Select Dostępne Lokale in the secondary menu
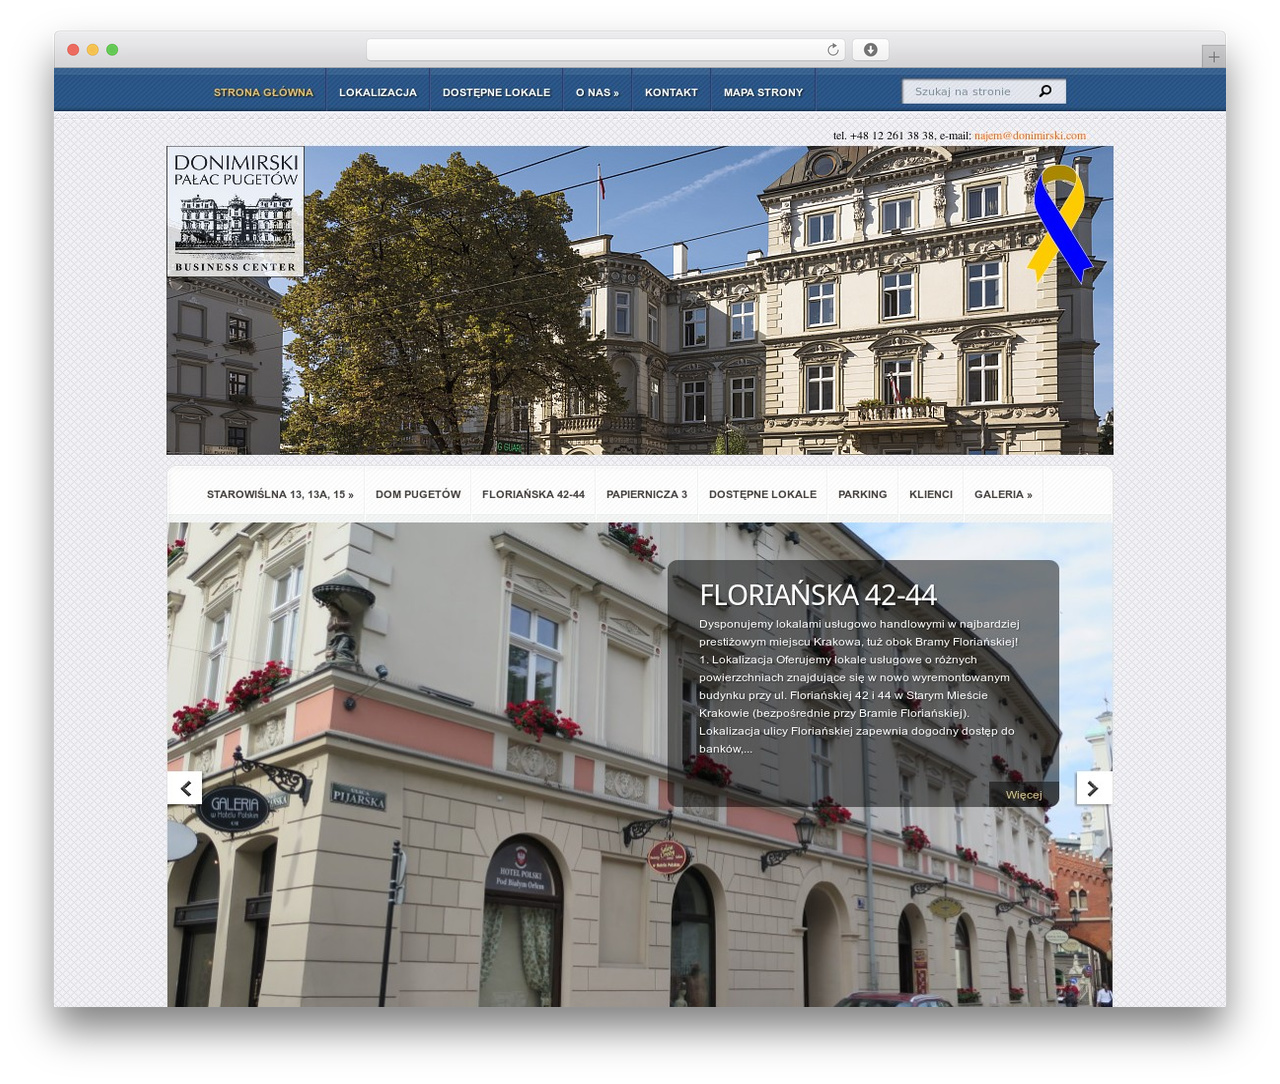This screenshot has height=1084, width=1280. (x=763, y=494)
